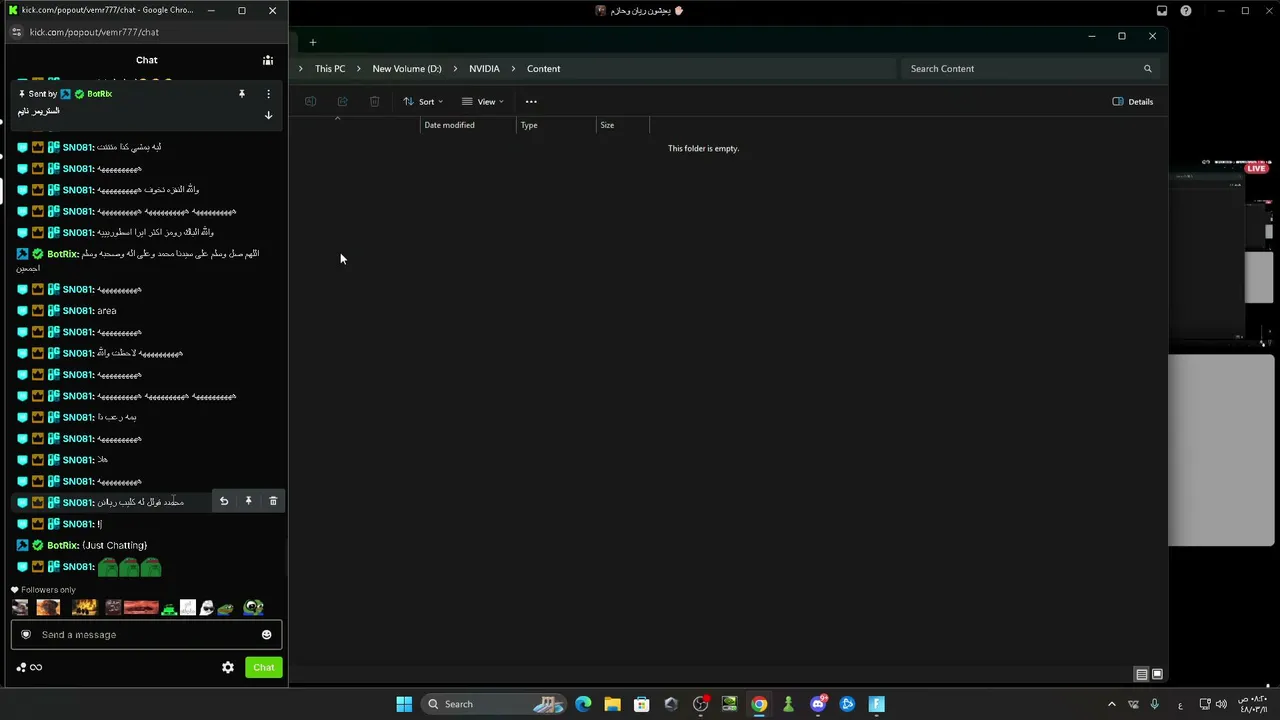The image size is (1280, 720).
Task: Toggle the Details pane
Action: (1133, 101)
